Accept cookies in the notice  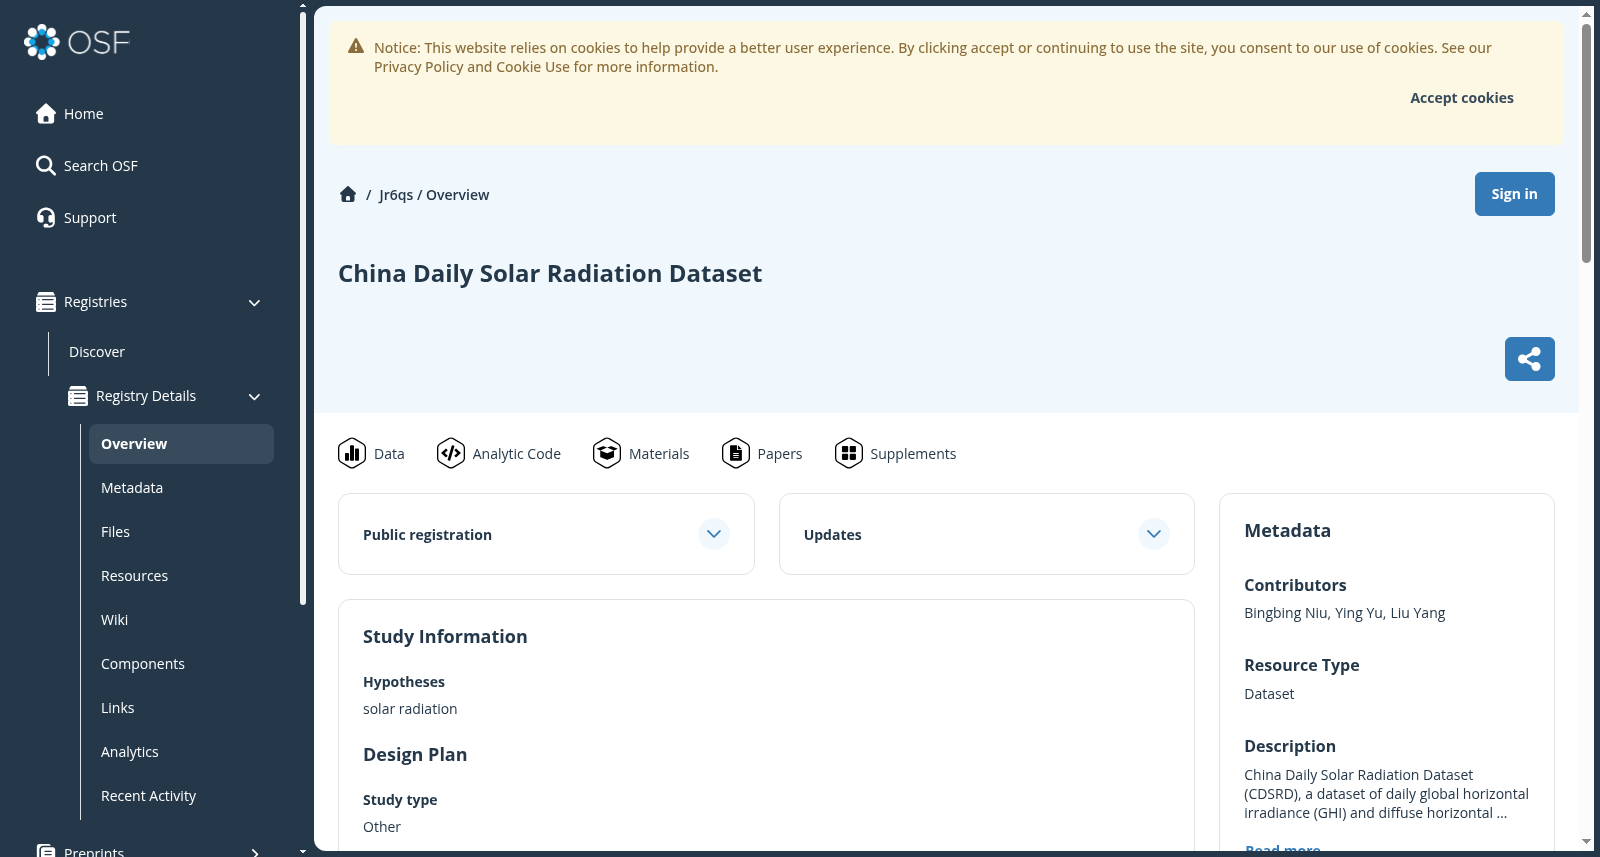(1461, 98)
